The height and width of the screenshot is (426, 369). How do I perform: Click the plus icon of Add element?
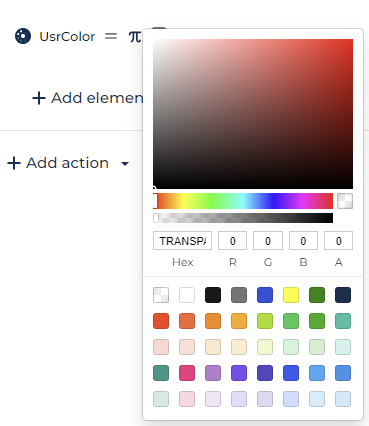point(39,98)
